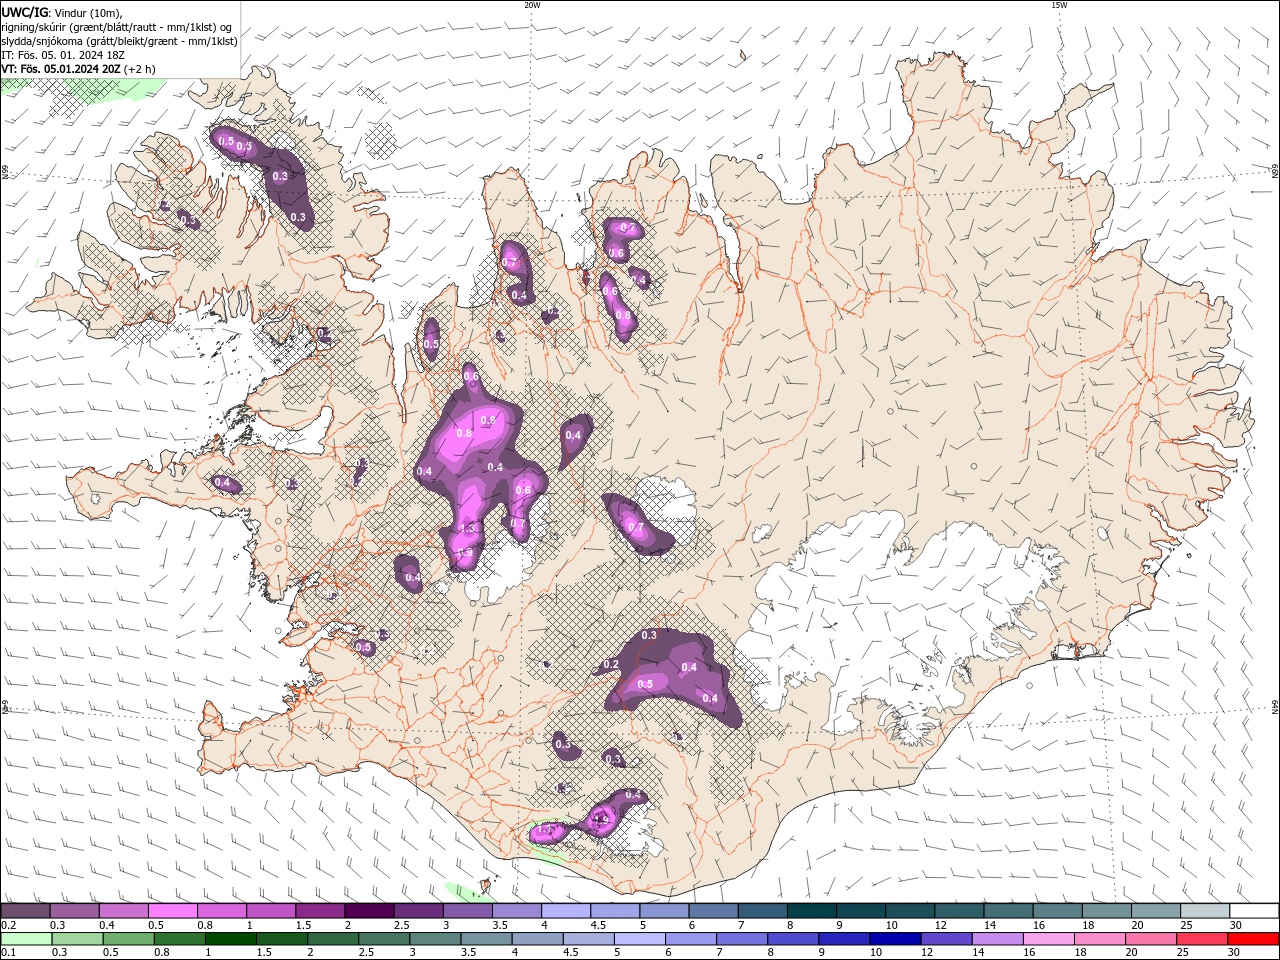Click the 0.8 swatch in the top purple legend

tap(221, 911)
